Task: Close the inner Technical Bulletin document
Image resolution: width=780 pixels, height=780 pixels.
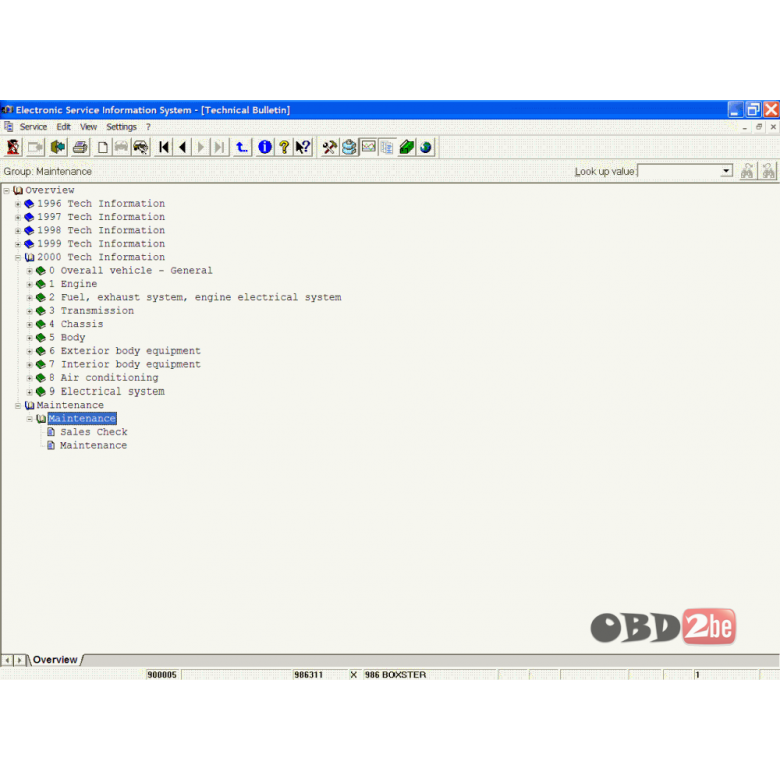Action: tap(773, 127)
